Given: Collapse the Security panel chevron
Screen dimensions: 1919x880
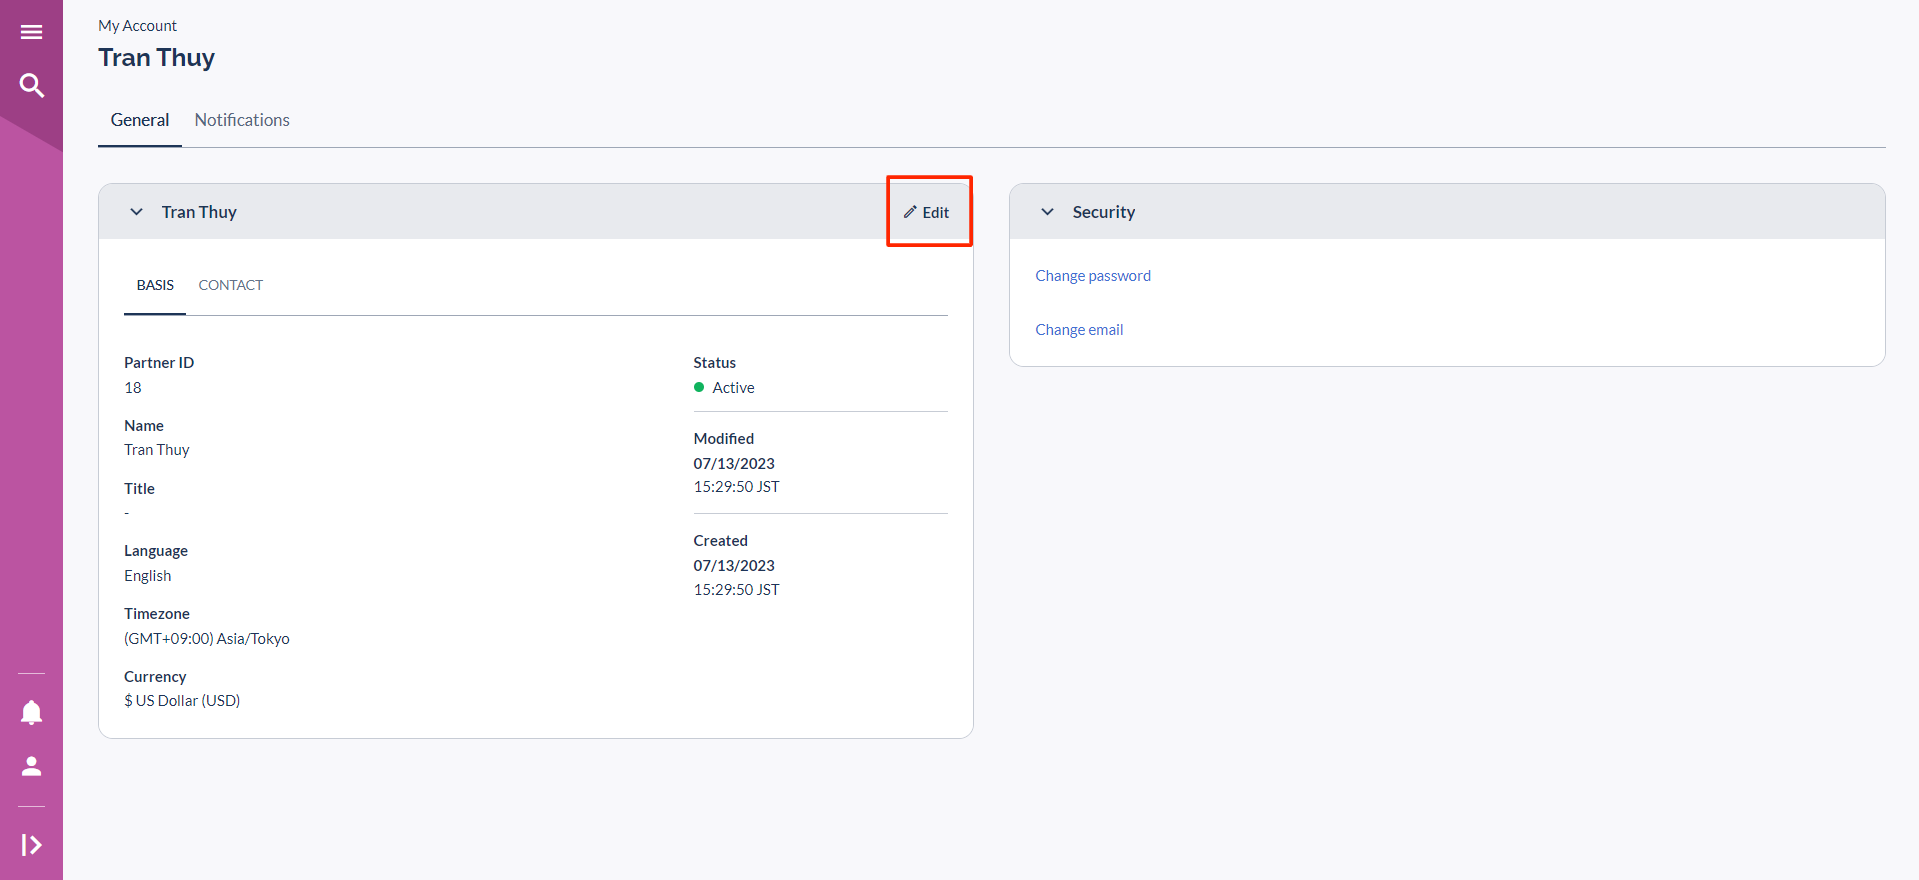Looking at the screenshot, I should [x=1047, y=212].
